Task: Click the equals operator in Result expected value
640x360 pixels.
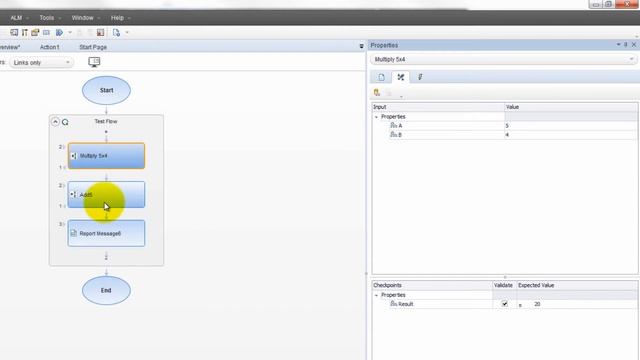Action: 520,305
